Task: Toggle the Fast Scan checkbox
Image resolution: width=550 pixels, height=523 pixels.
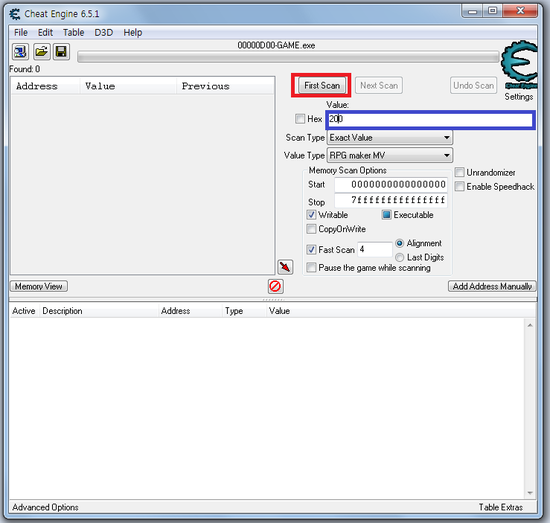Action: [x=311, y=250]
